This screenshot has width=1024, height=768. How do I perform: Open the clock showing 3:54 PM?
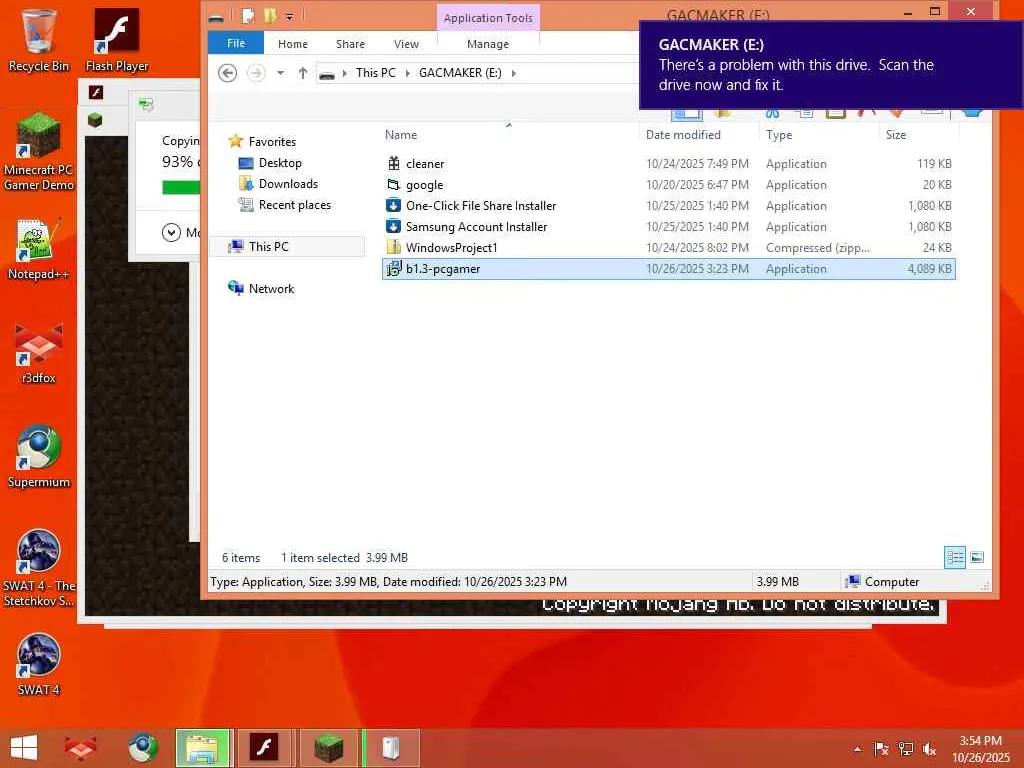pyautogui.click(x=980, y=749)
